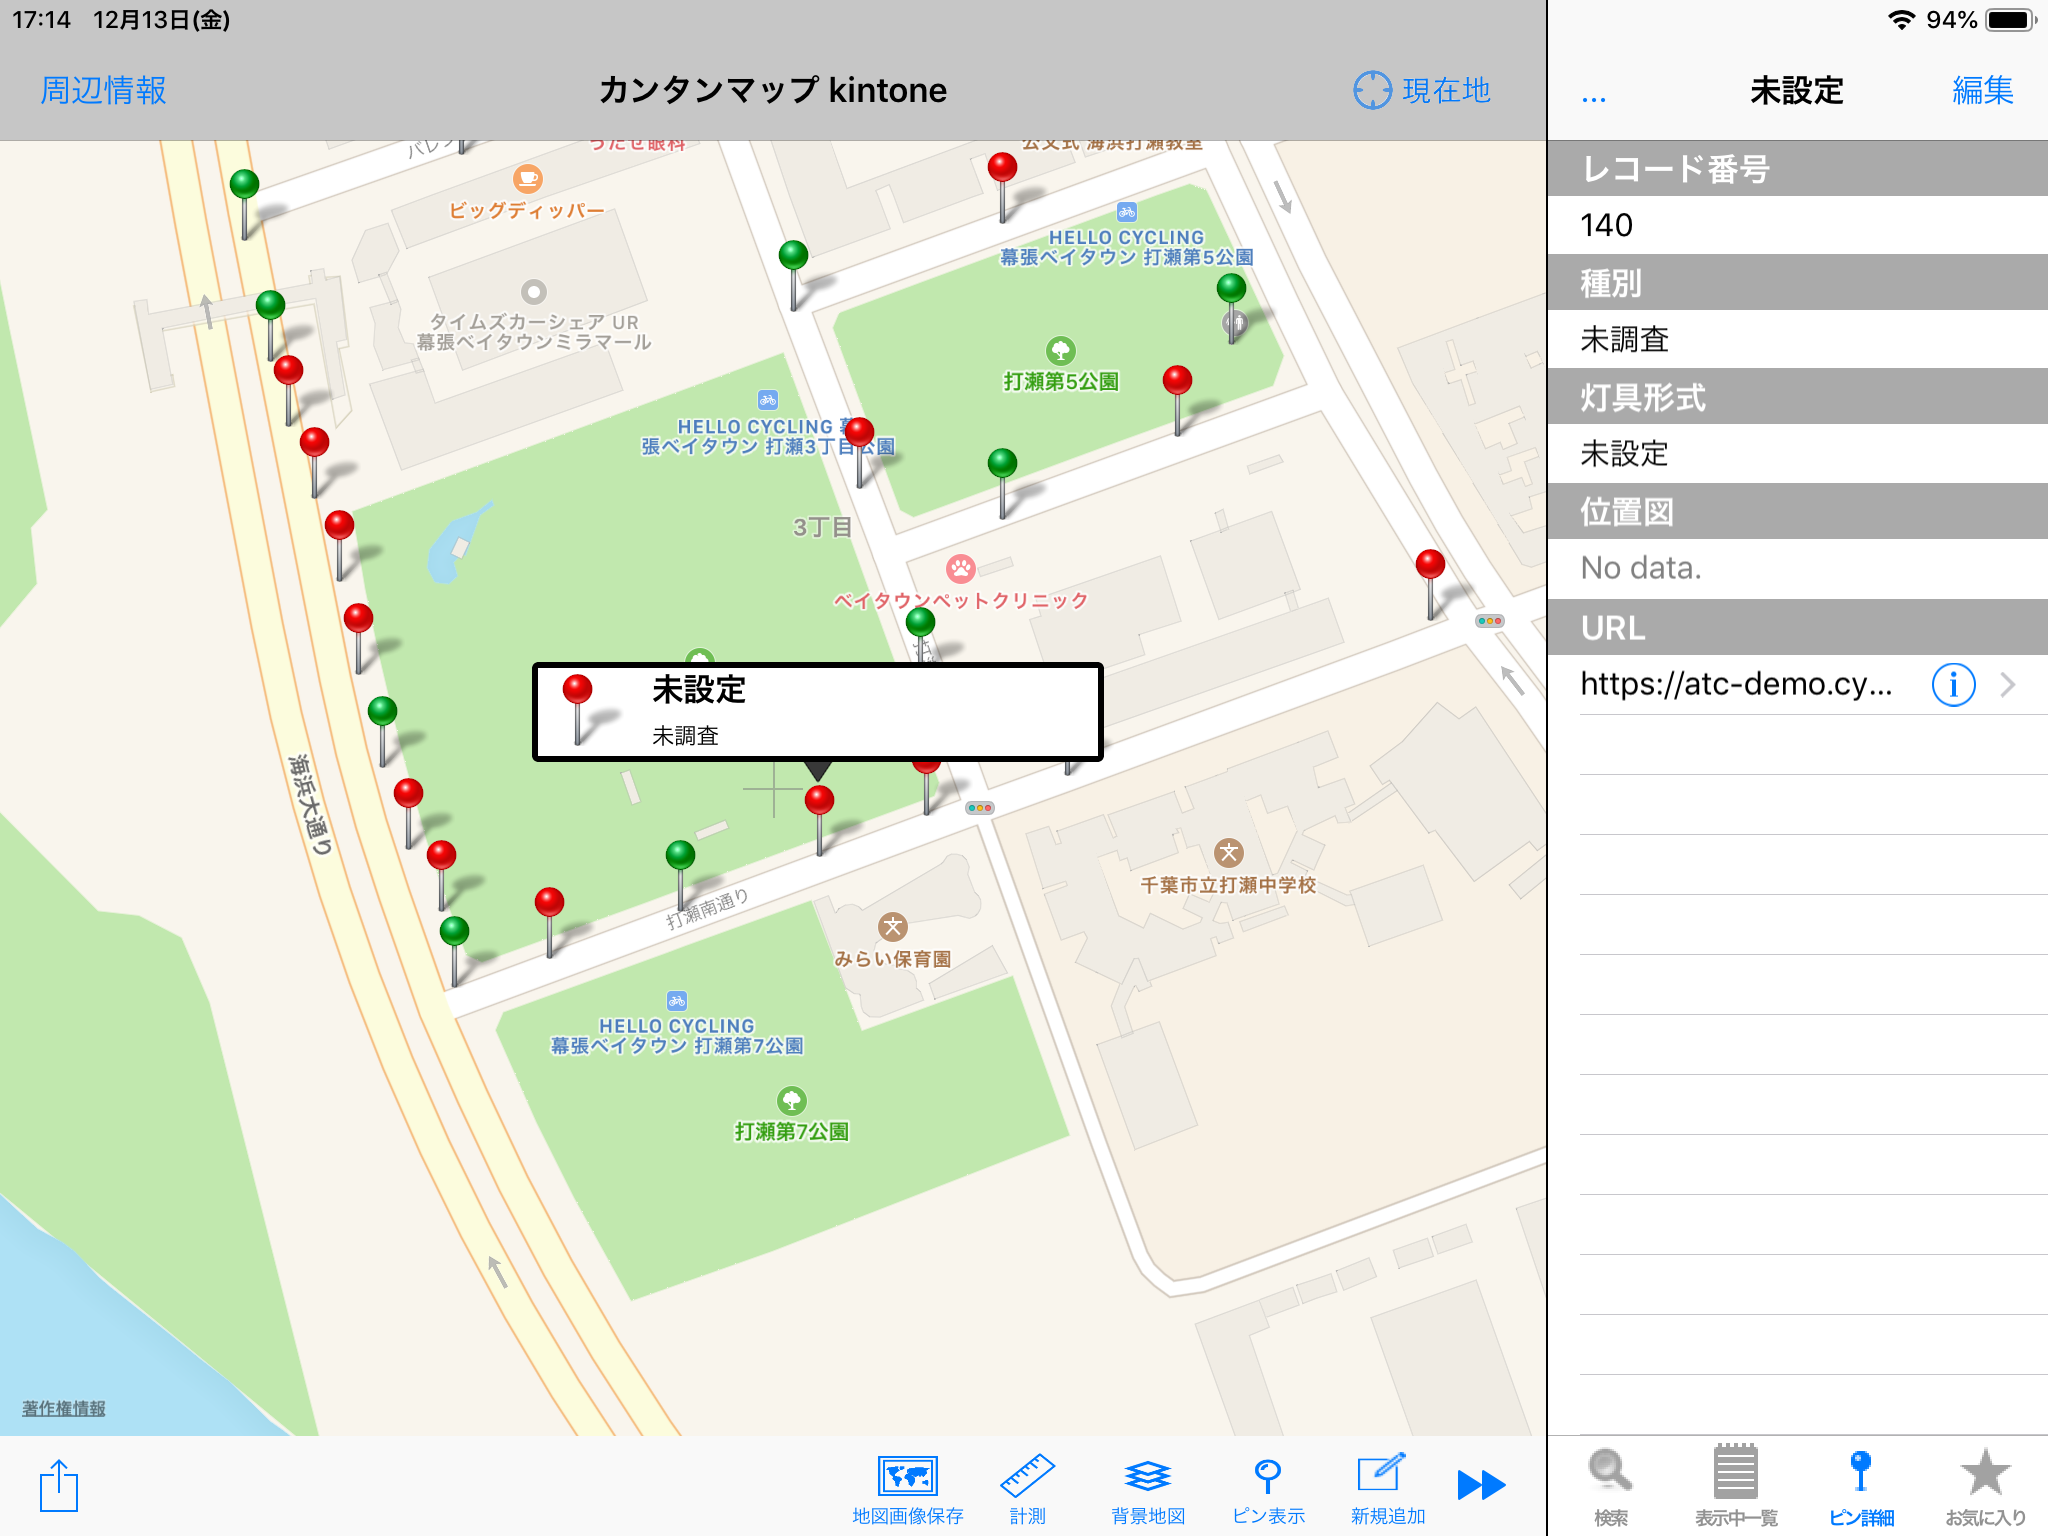Tap the red pin at far right roadside
Viewport: 2048px width, 1536px height.
coord(1431,564)
